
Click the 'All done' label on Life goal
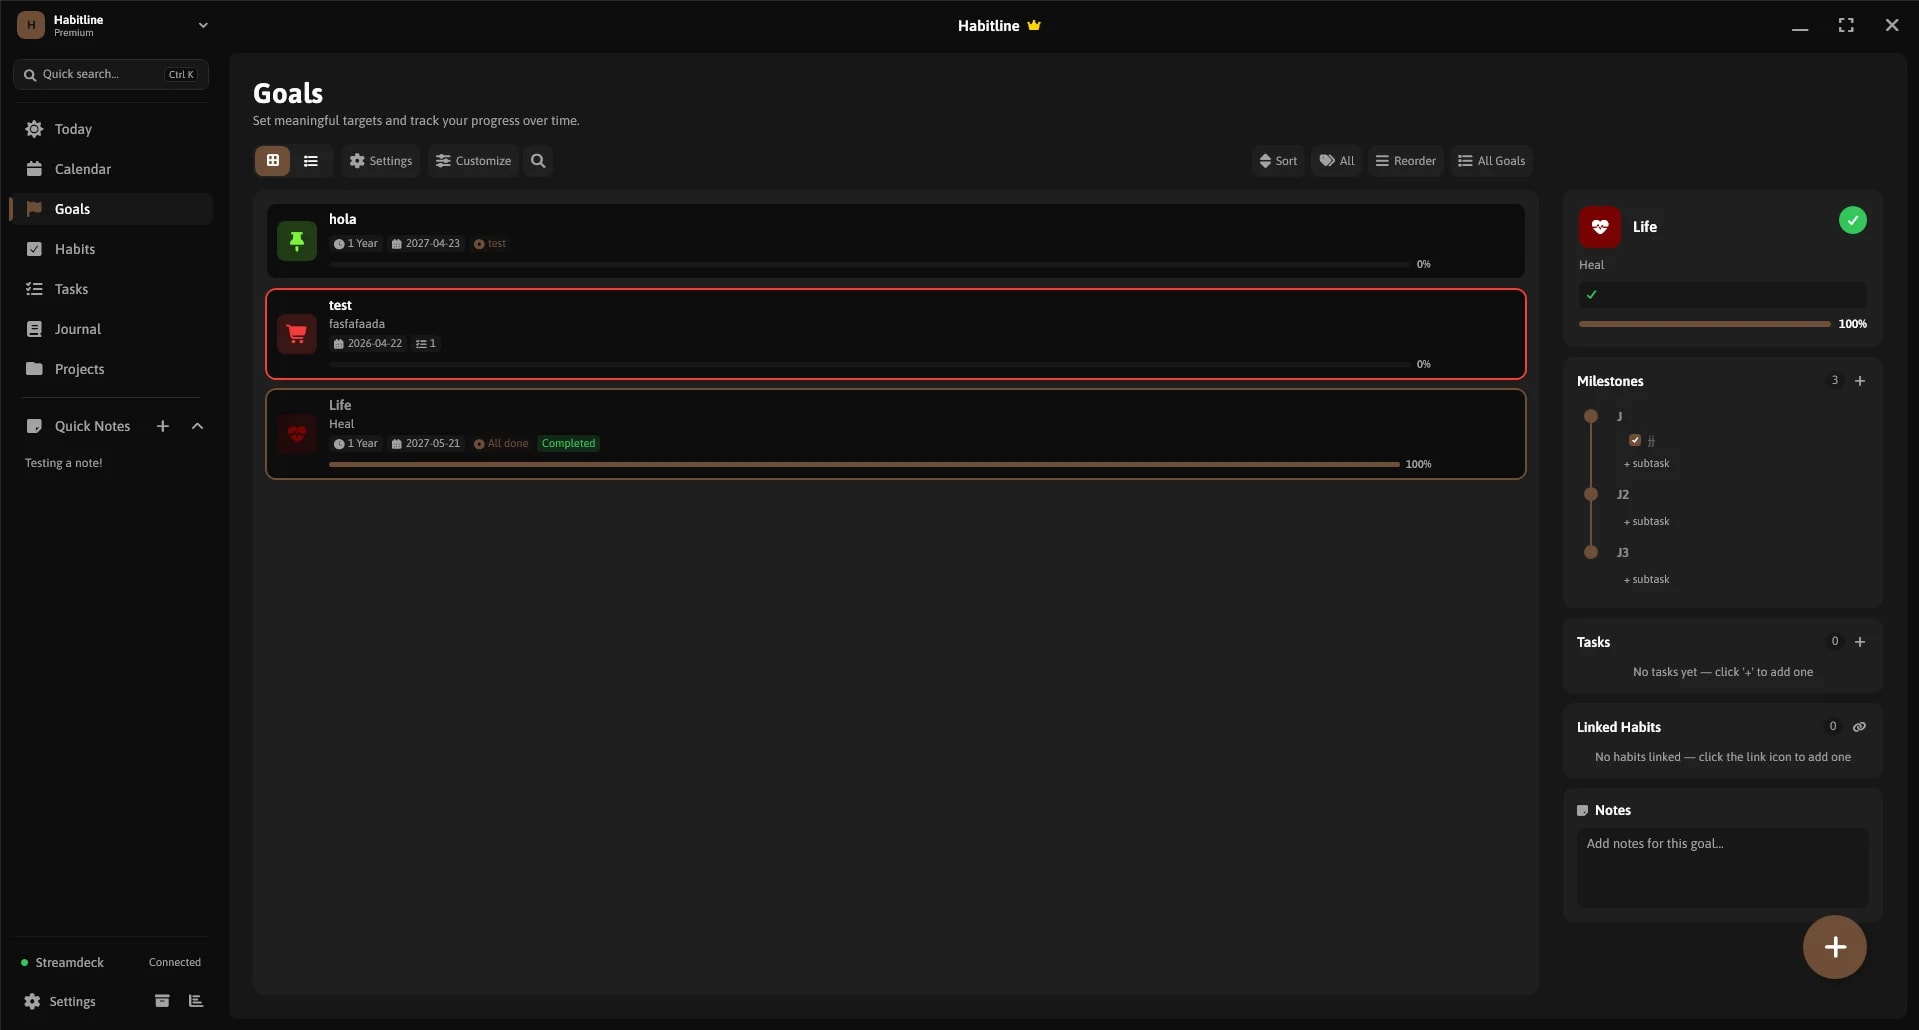(x=501, y=444)
